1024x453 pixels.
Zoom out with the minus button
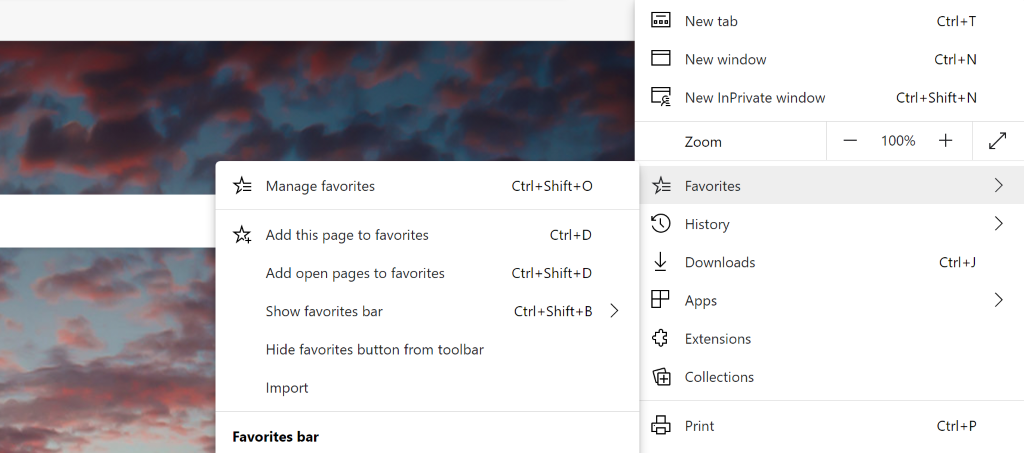[x=850, y=140]
